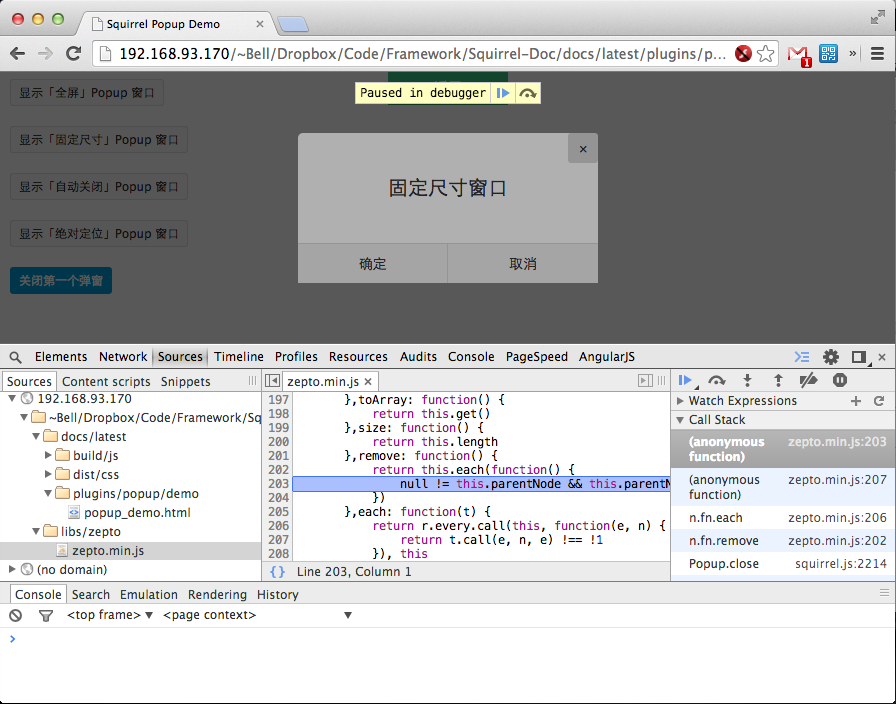Open the Rendering drawer tab
The height and width of the screenshot is (704, 896).
(217, 594)
